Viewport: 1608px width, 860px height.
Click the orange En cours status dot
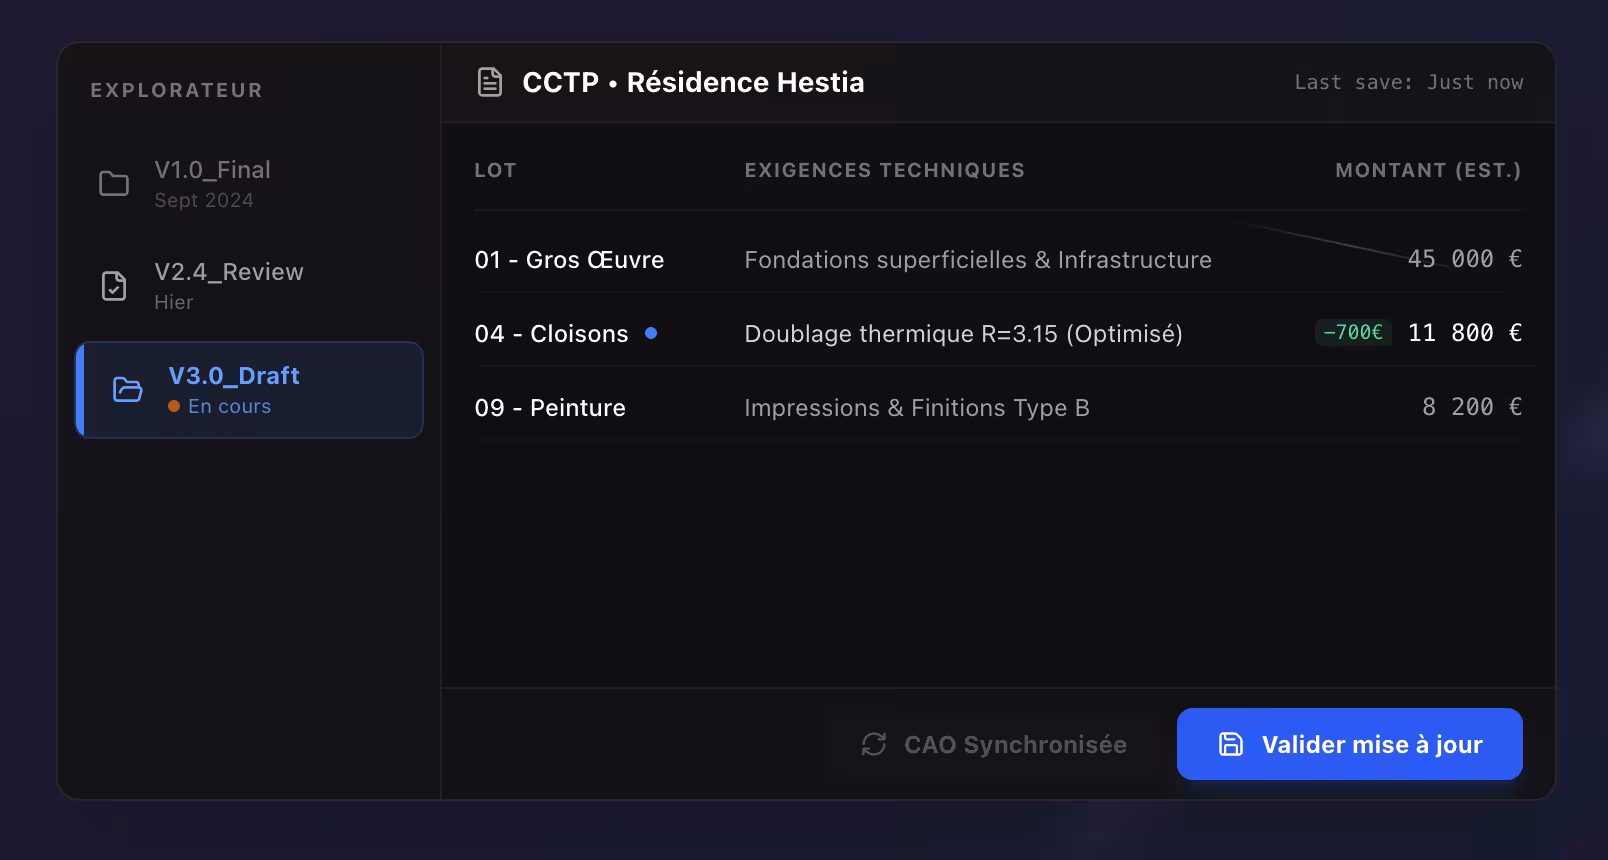pyautogui.click(x=174, y=406)
